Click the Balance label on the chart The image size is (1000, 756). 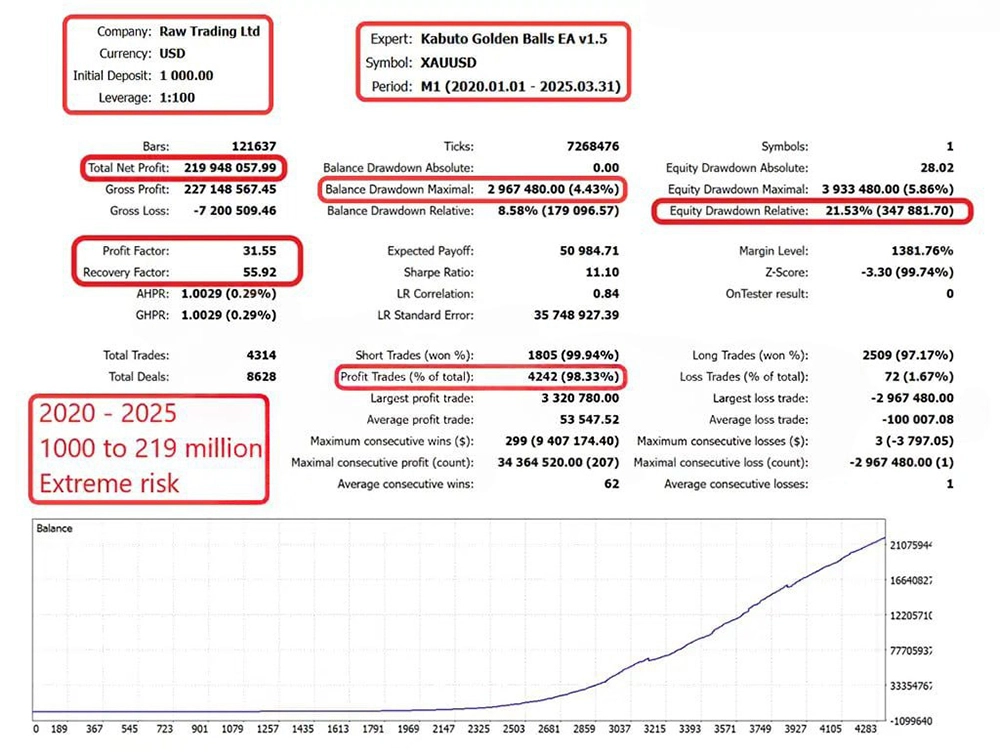click(52, 527)
